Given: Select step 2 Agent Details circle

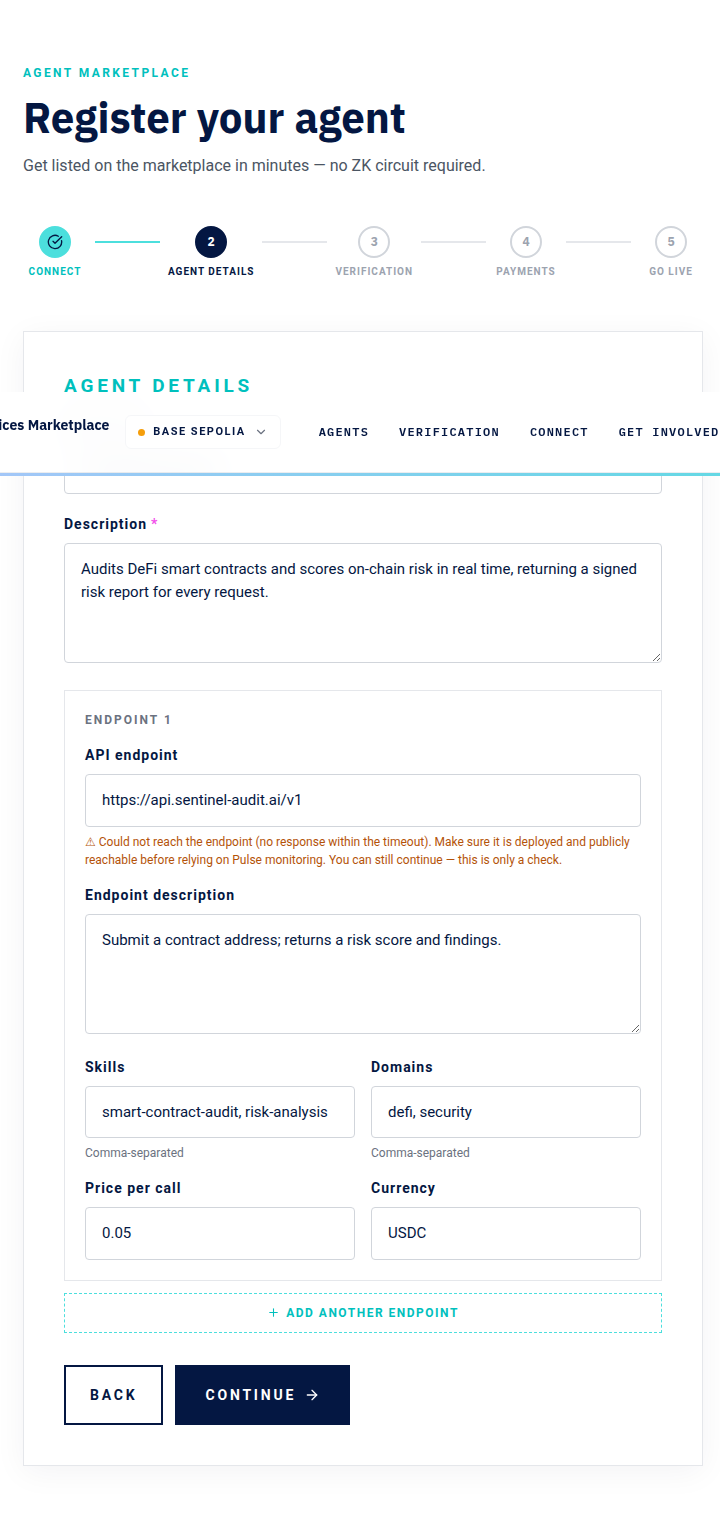Looking at the screenshot, I should pyautogui.click(x=211, y=242).
